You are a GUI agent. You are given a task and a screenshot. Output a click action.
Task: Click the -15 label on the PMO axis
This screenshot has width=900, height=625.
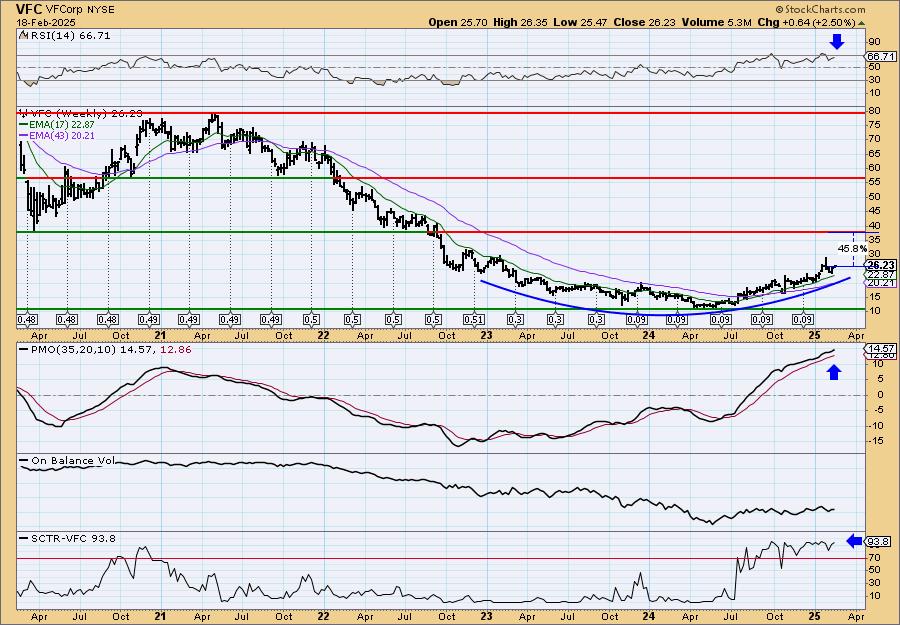click(874, 441)
